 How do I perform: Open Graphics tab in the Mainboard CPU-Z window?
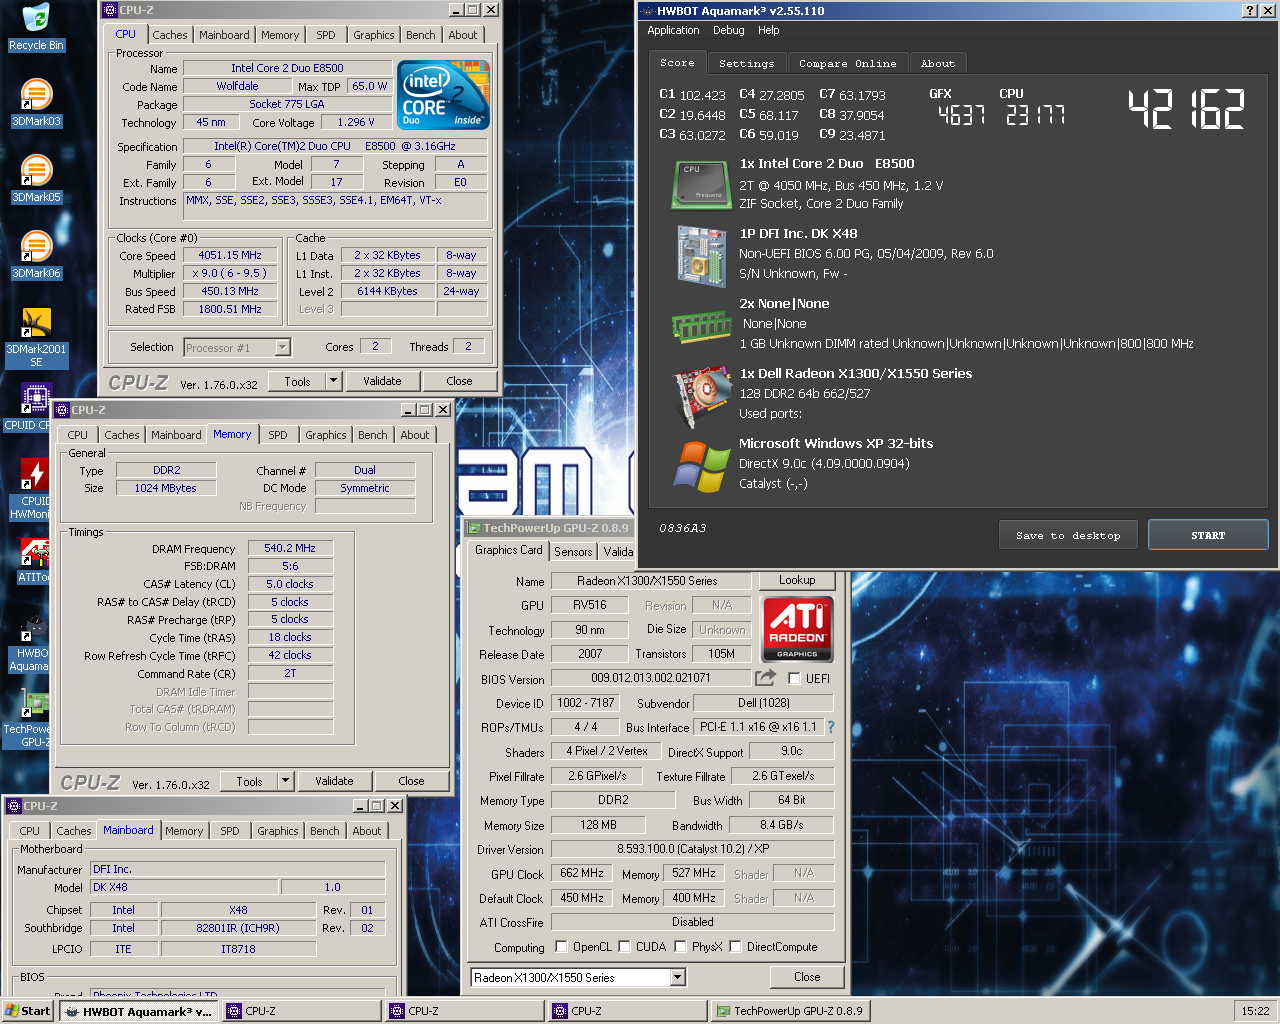point(277,831)
